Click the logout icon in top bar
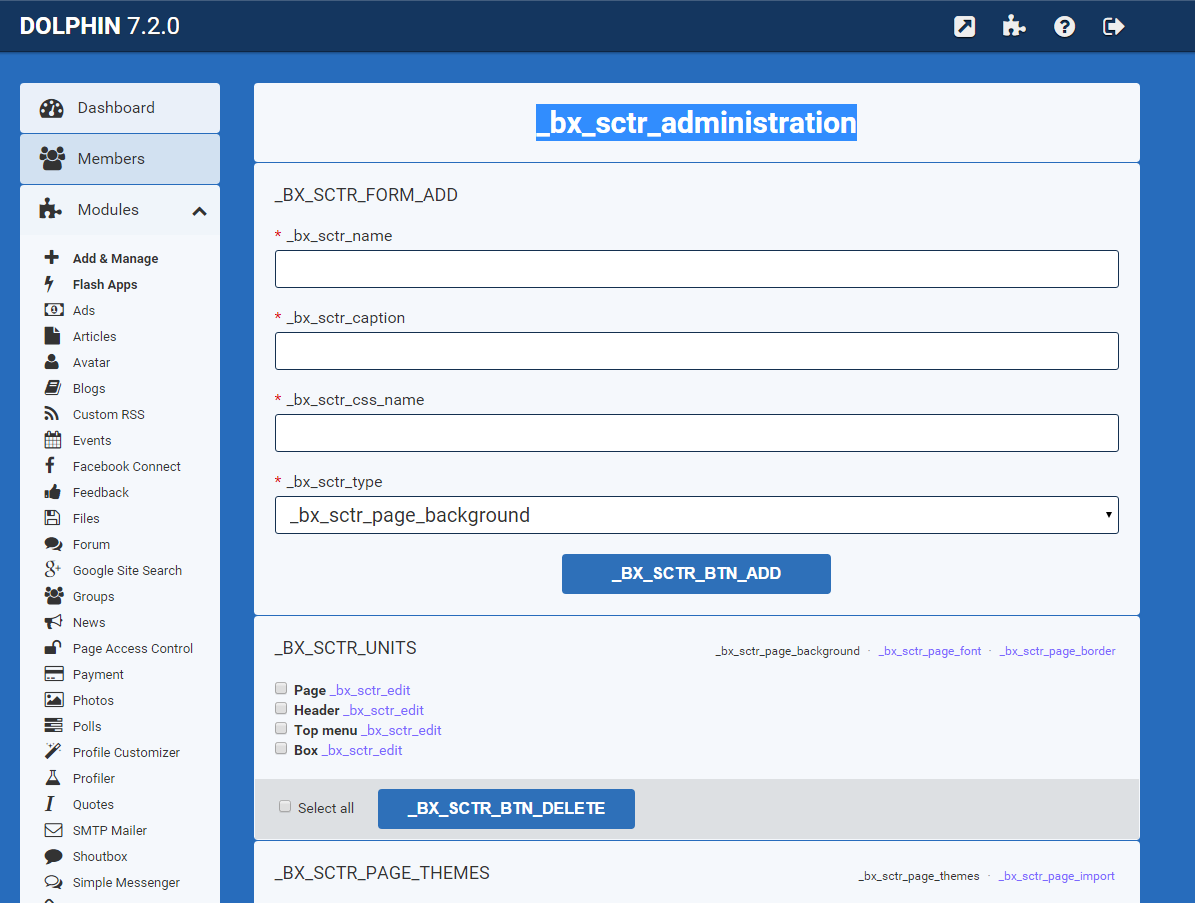This screenshot has height=903, width=1195. point(1114,27)
